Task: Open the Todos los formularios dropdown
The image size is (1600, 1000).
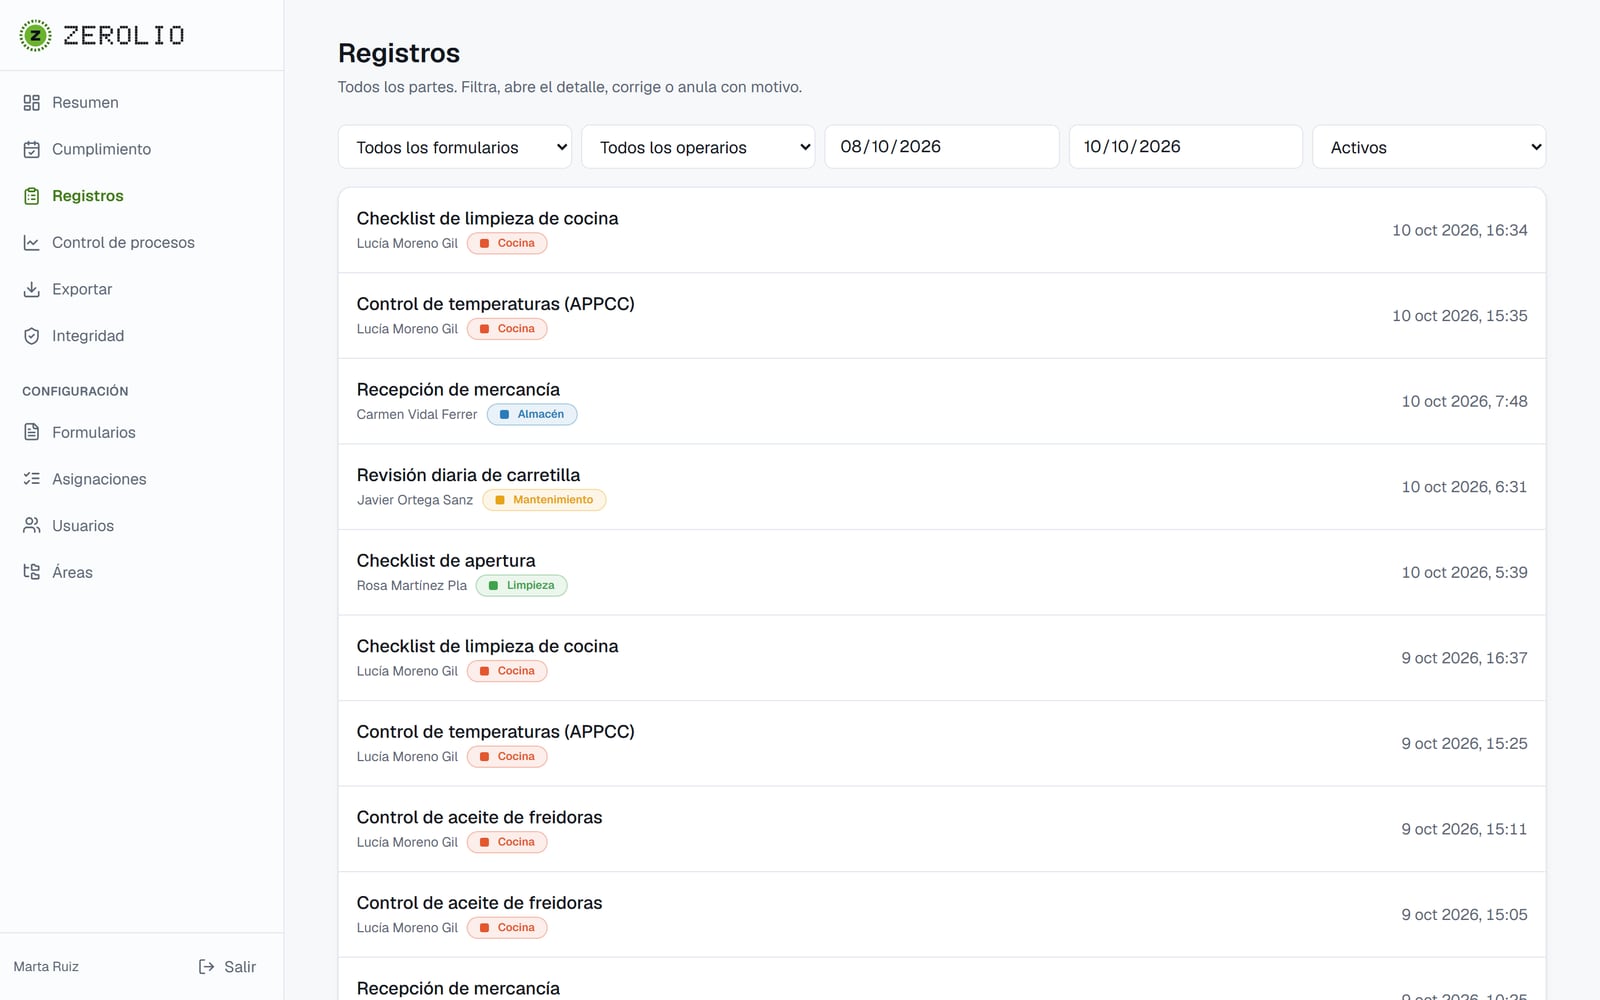Action: pyautogui.click(x=455, y=147)
